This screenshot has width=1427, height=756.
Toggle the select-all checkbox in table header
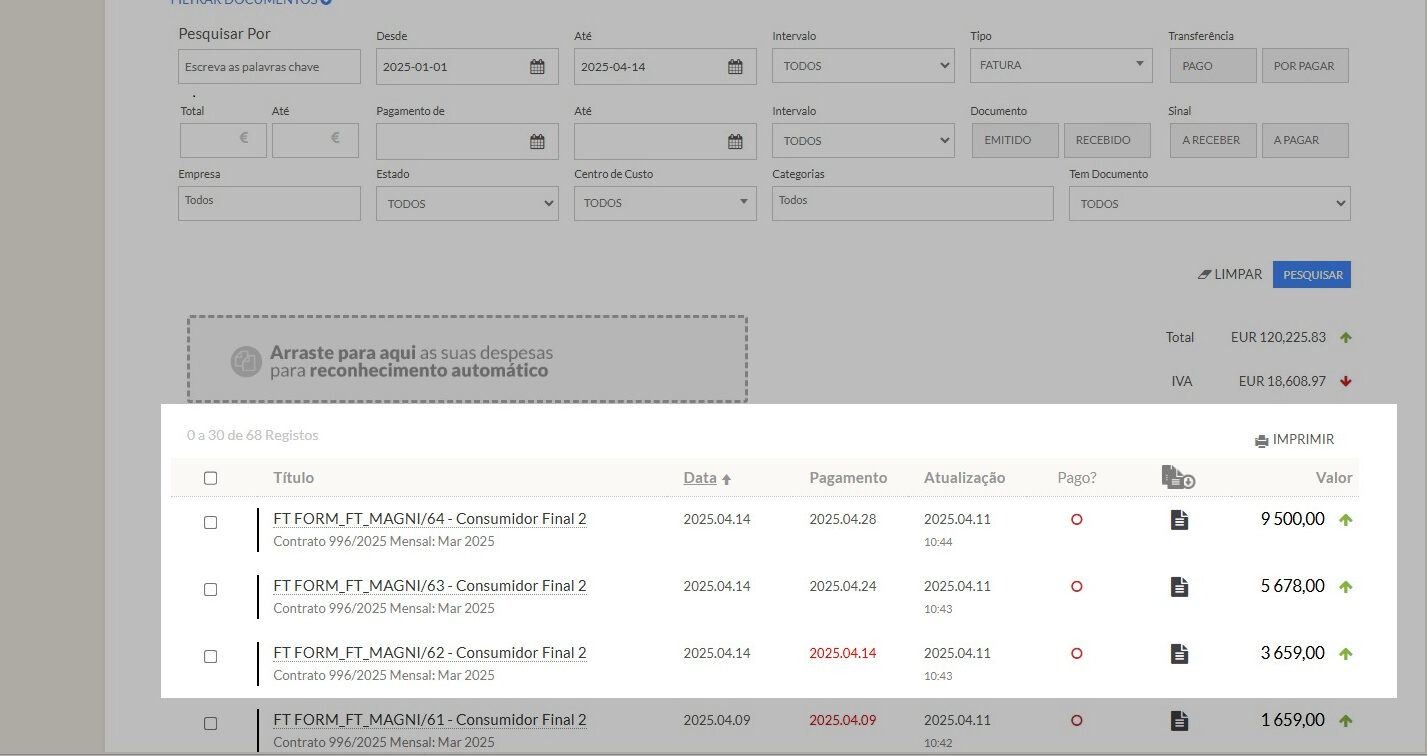tap(210, 478)
